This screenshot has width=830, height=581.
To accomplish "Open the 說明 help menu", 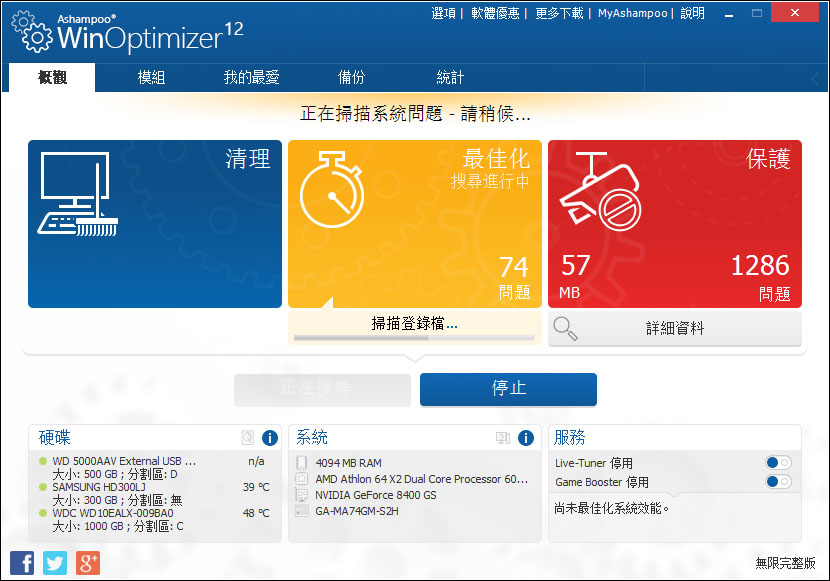I will [x=692, y=13].
